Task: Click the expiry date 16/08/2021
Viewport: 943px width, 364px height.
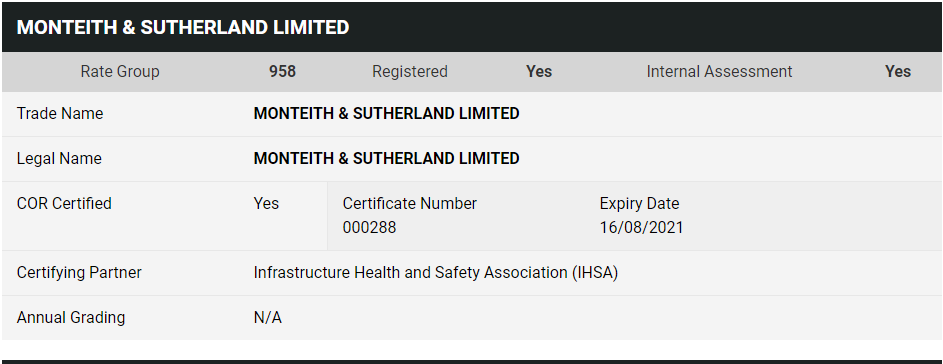Action: [x=641, y=228]
